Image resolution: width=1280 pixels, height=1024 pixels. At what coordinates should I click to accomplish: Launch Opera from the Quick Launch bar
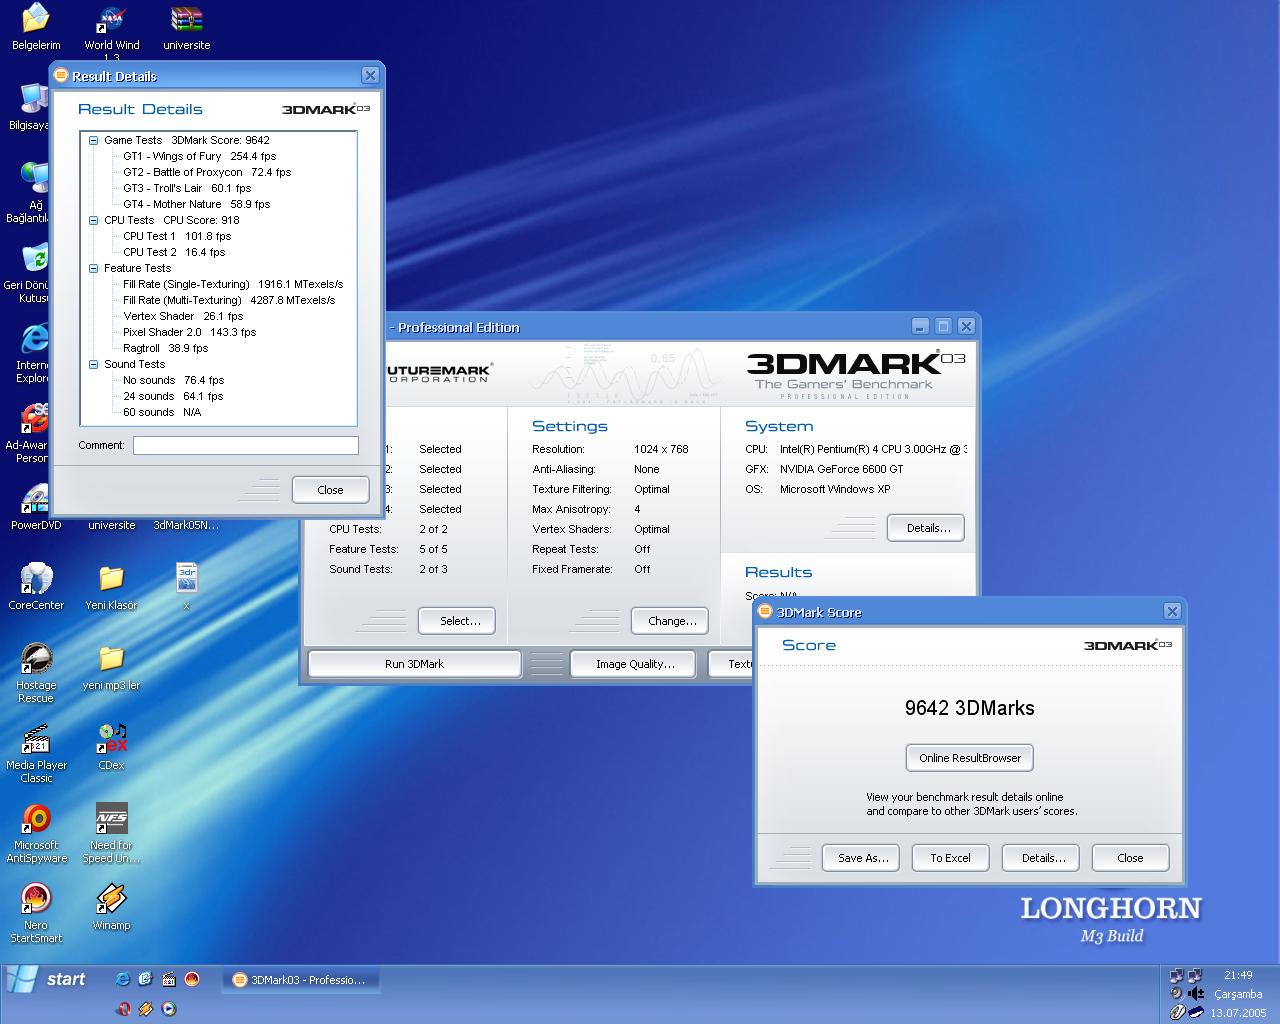pyautogui.click(x=122, y=1008)
